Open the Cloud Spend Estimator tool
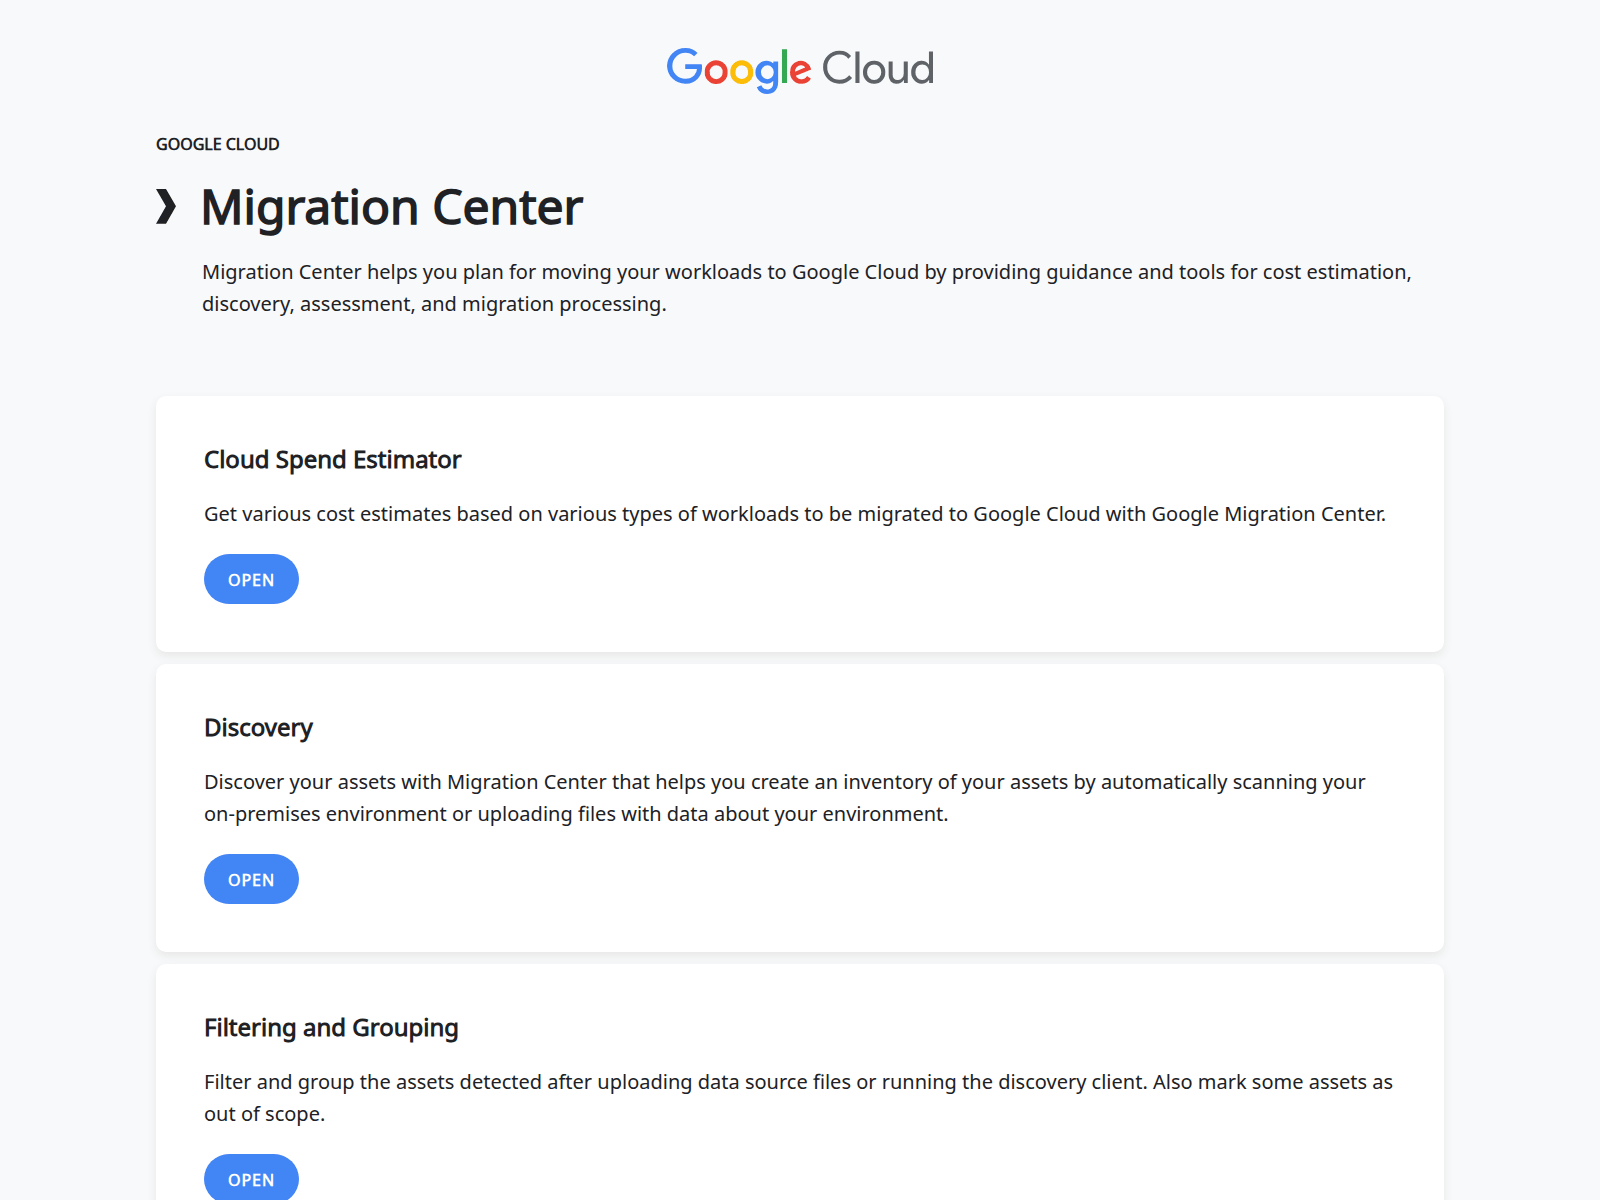The width and height of the screenshot is (1600, 1200). click(251, 580)
